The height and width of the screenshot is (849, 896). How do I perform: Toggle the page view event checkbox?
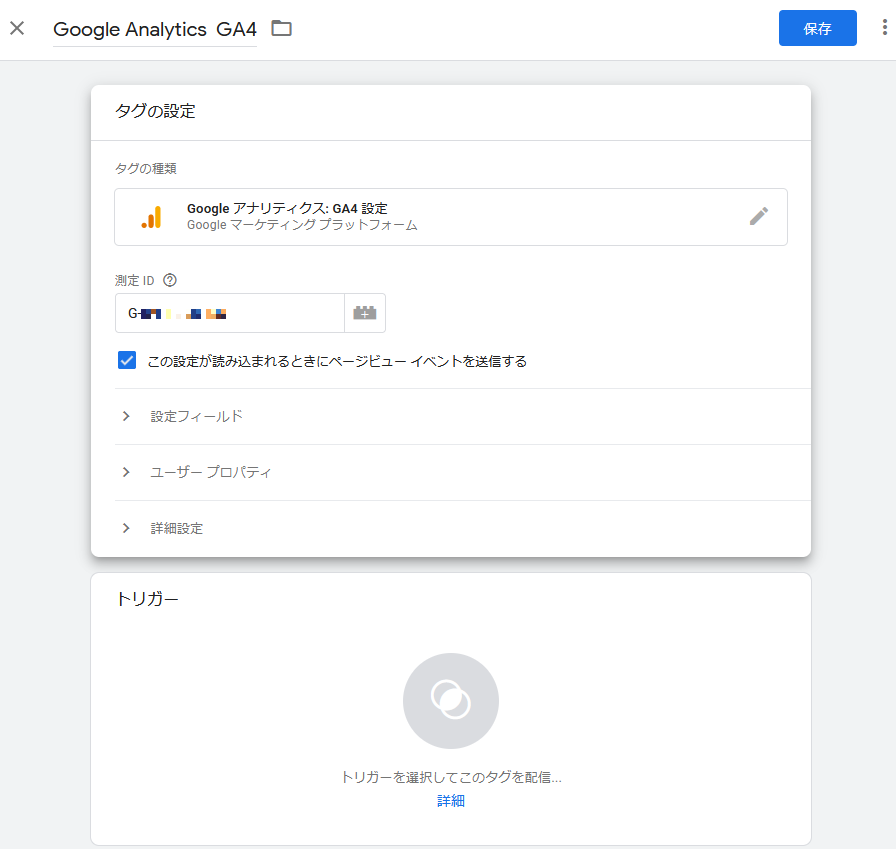127,361
